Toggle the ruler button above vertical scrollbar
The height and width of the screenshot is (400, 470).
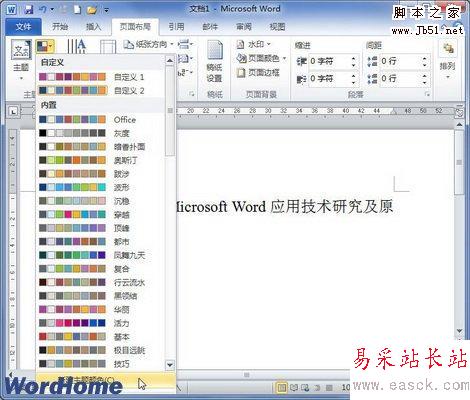(x=459, y=112)
